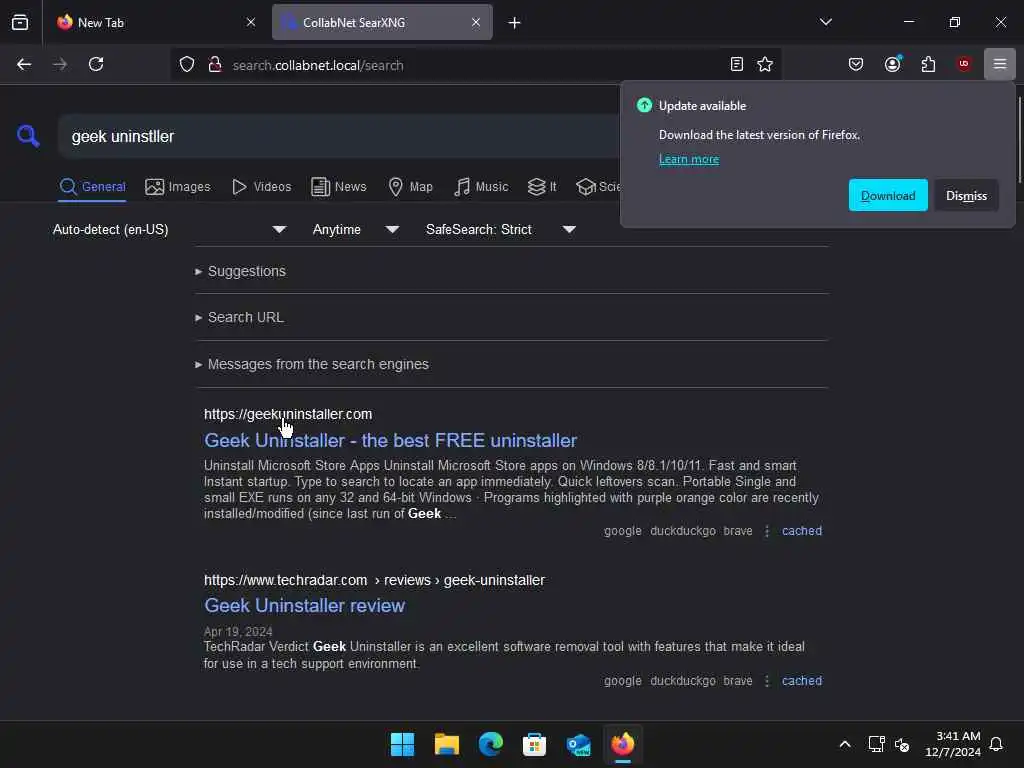Screen dimensions: 1024x768
Task: Open the Firefox hamburger menu
Action: 999,64
